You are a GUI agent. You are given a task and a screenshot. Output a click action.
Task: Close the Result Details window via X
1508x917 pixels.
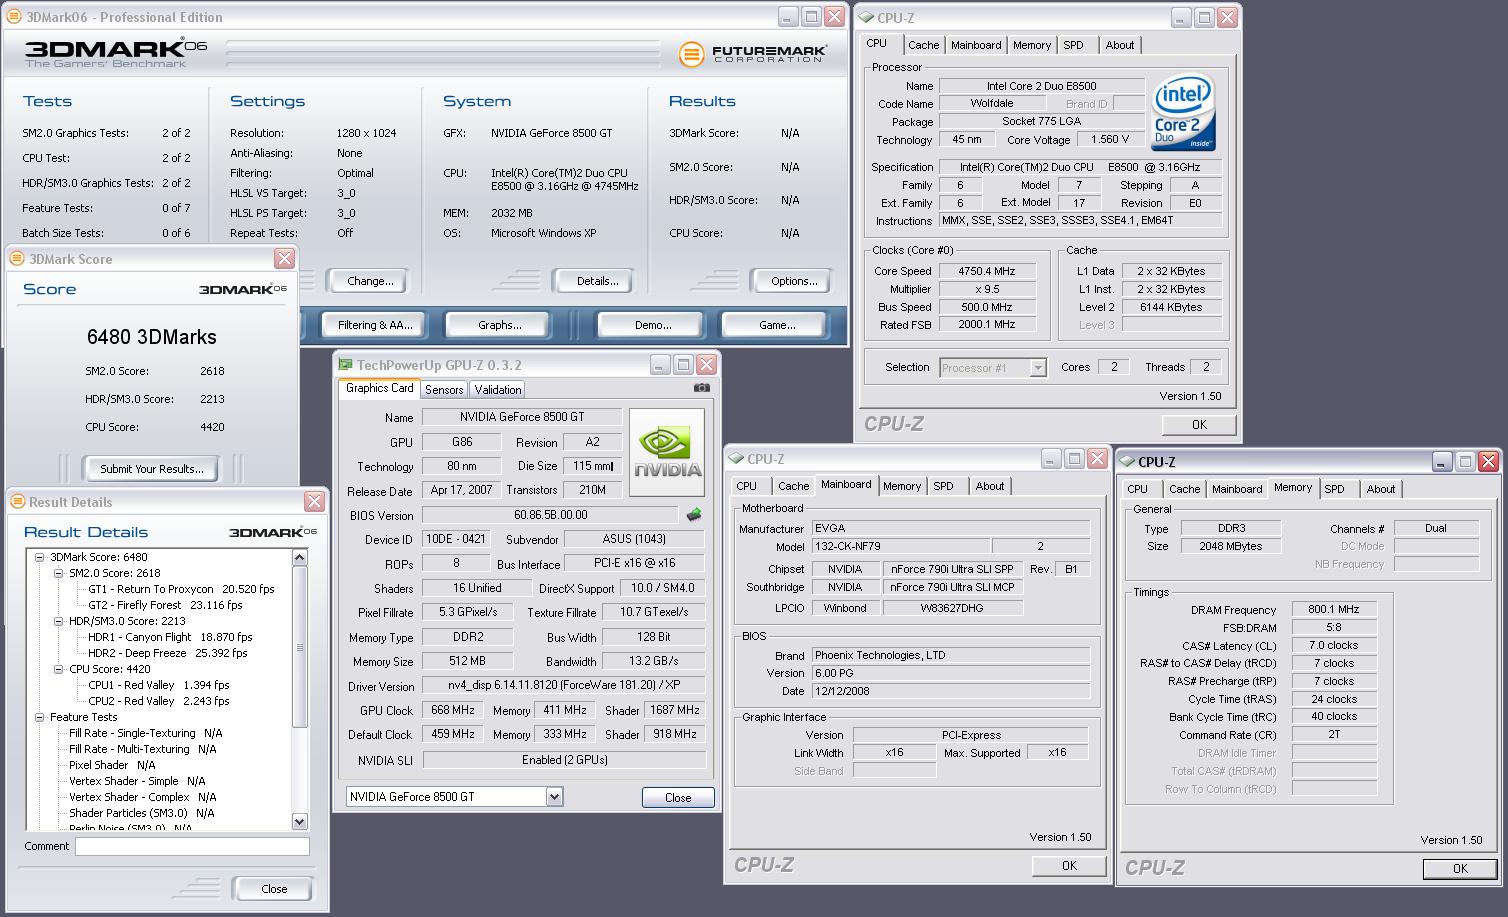314,502
